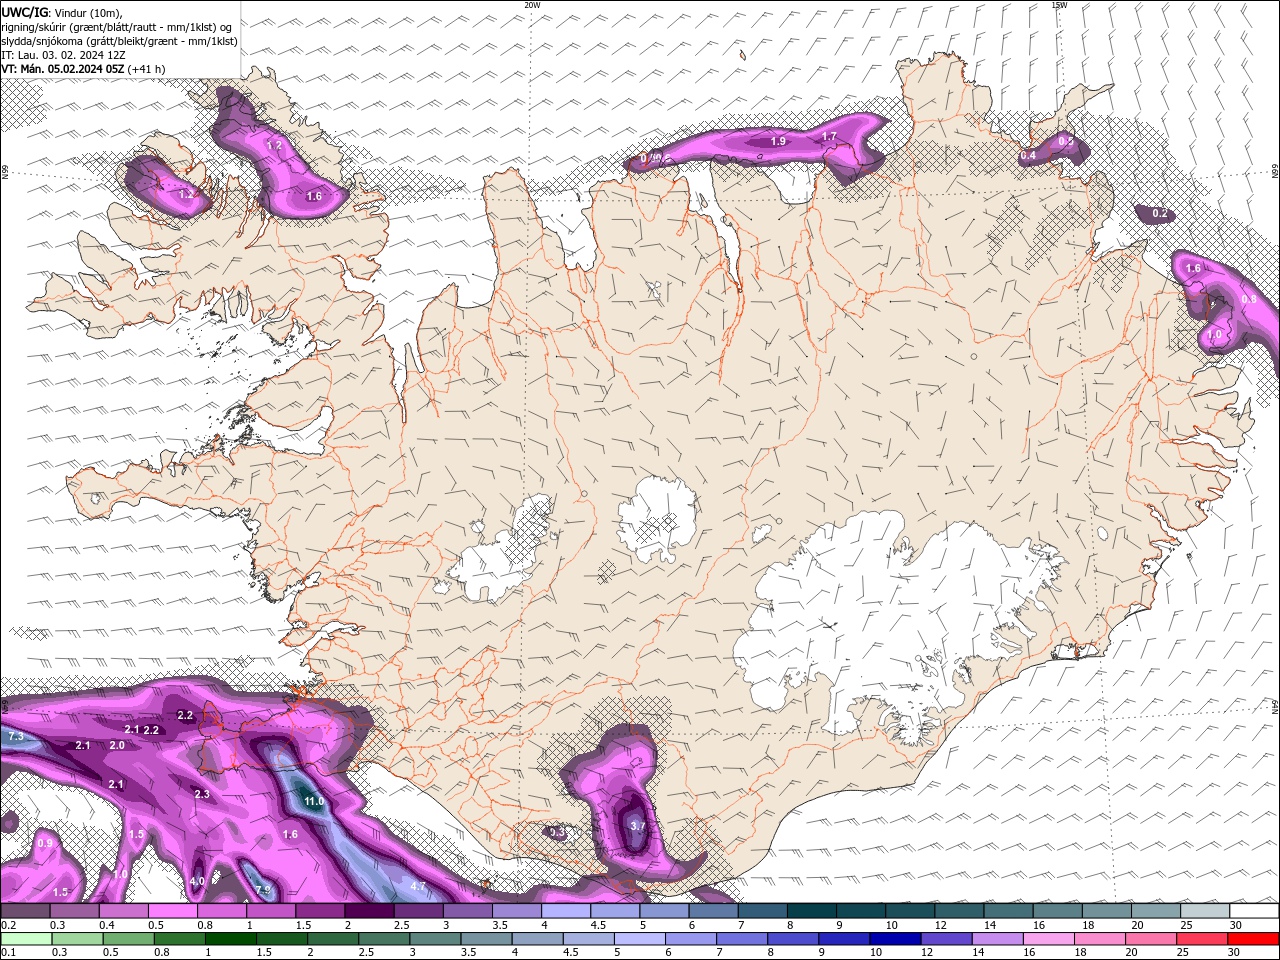Click the 2.0 value on the map
Screen dimensions: 1280x960
click(x=117, y=745)
